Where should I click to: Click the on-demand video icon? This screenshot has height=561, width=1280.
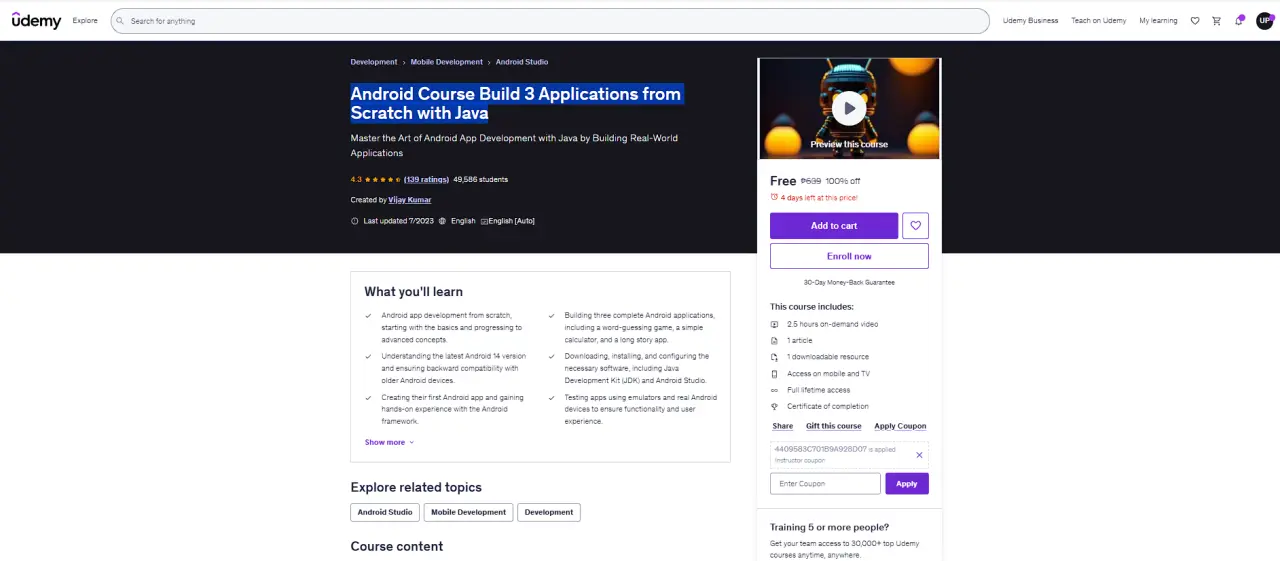pos(774,324)
